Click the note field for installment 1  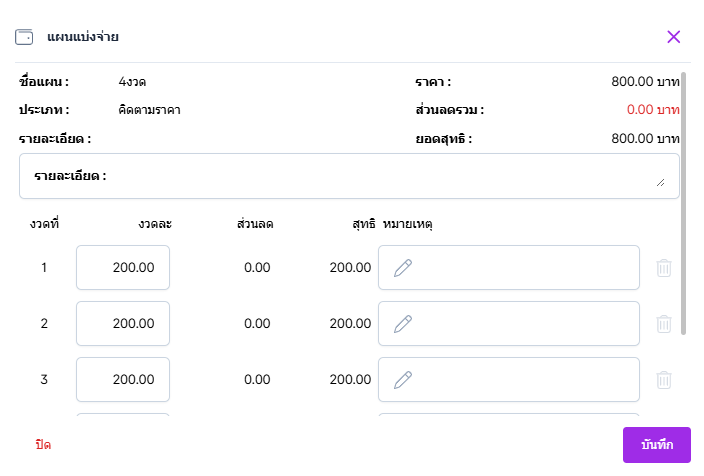pos(520,268)
